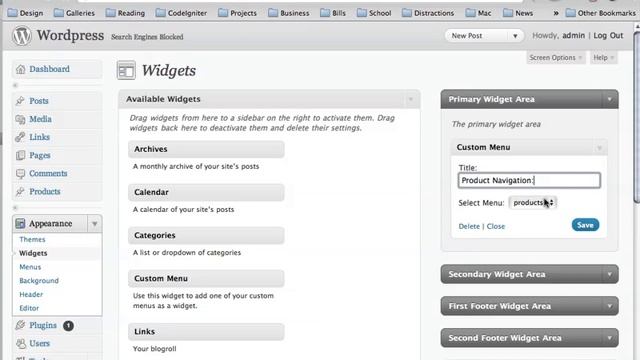Open the Menus submenu item

(30, 267)
